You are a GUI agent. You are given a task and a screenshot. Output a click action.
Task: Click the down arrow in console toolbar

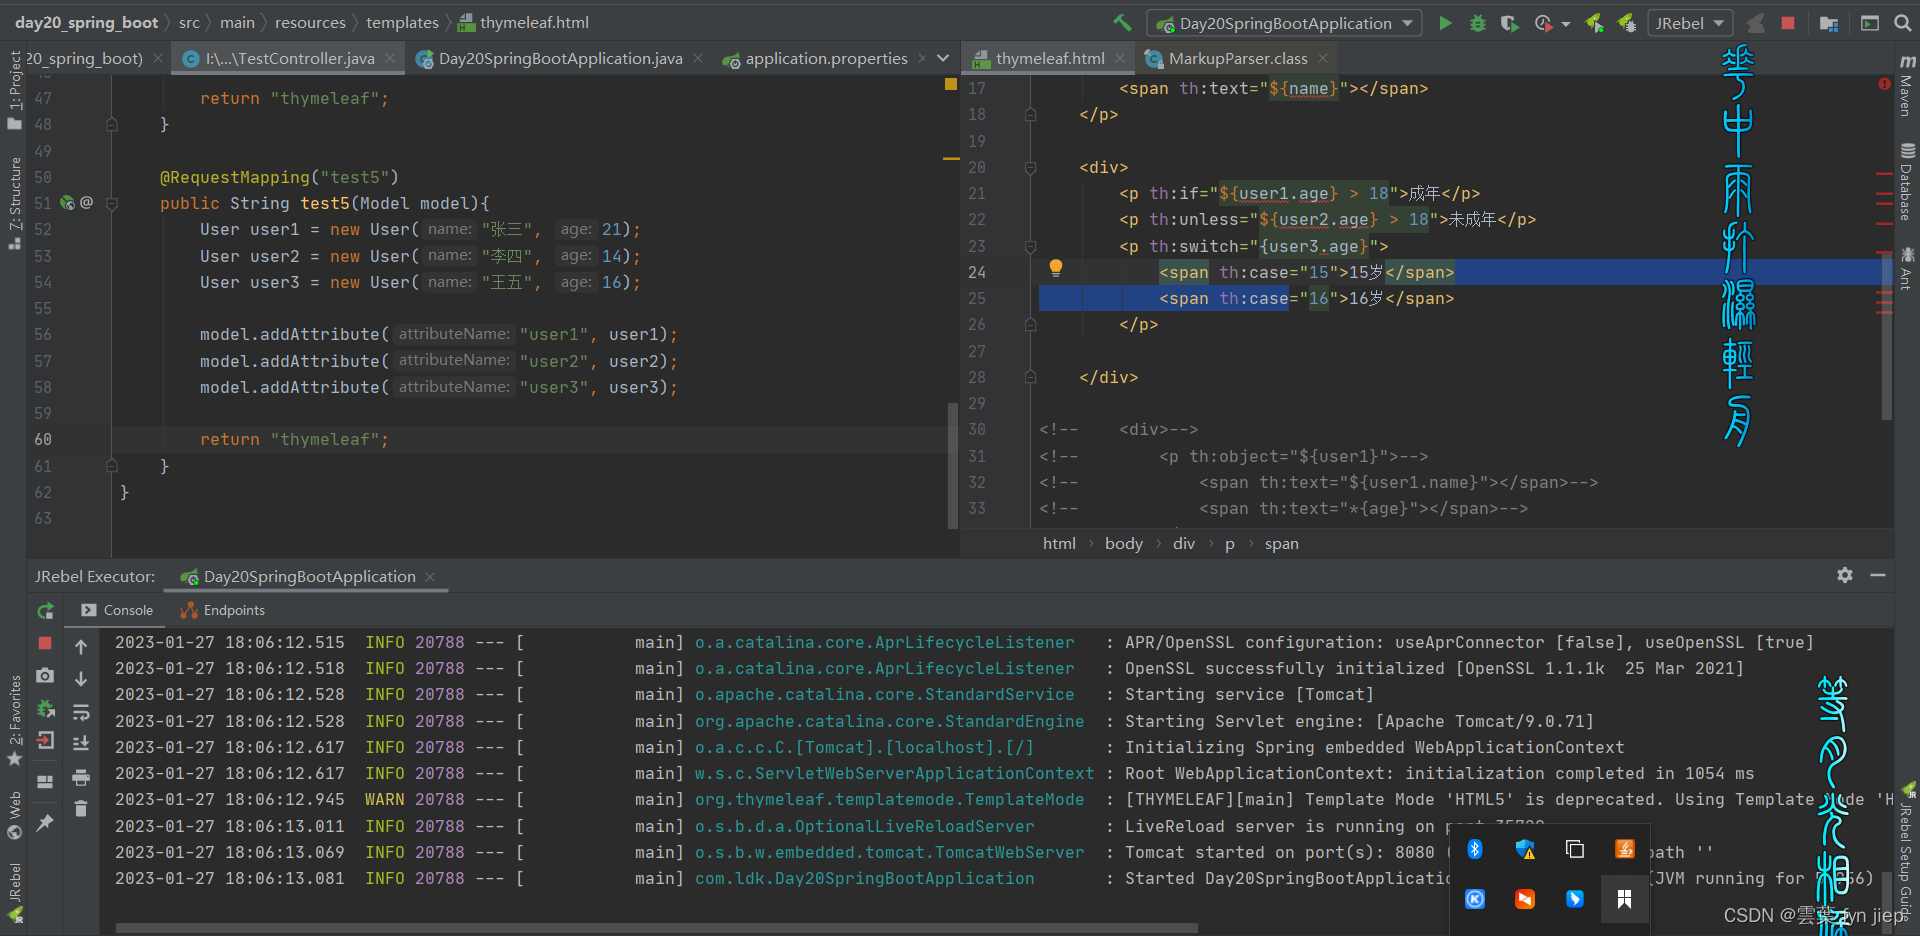pyautogui.click(x=81, y=679)
